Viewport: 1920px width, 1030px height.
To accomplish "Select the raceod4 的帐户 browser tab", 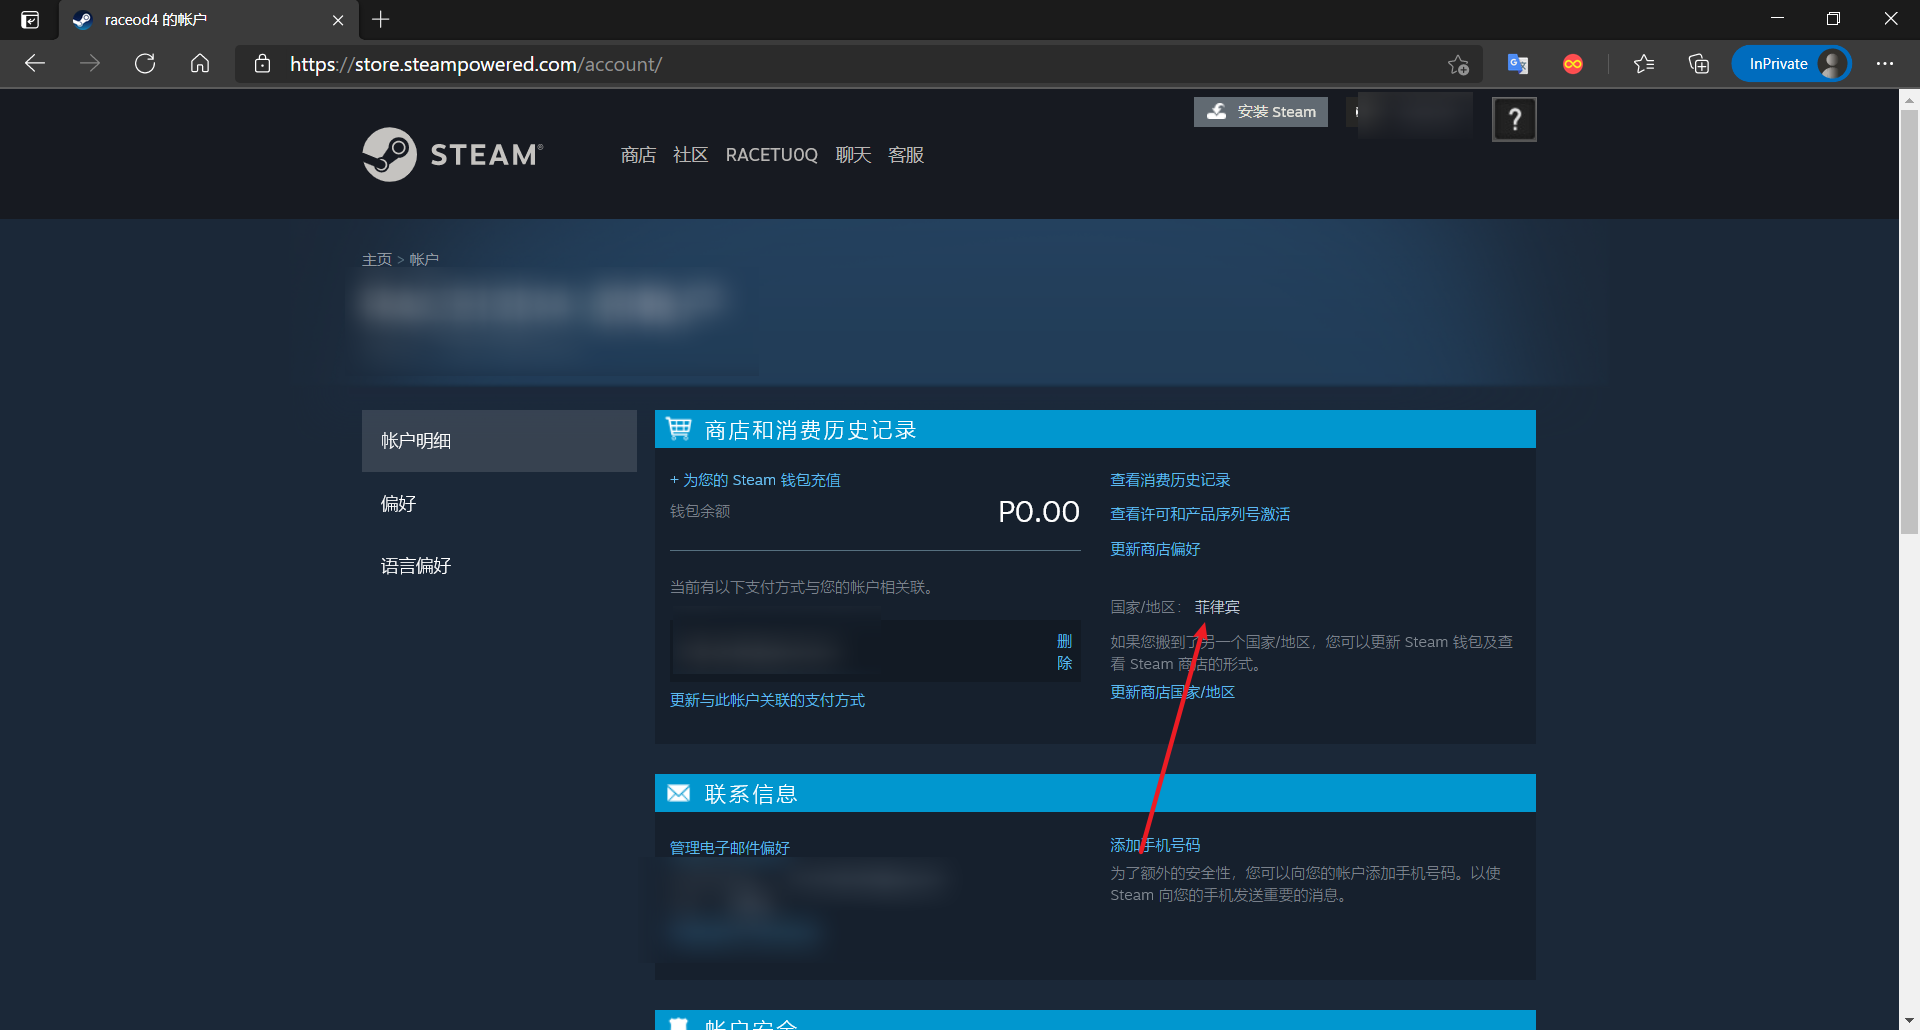I will click(x=209, y=20).
